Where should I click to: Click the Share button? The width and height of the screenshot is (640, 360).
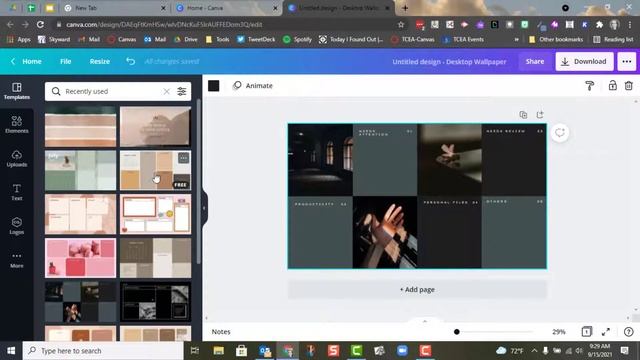click(x=535, y=61)
